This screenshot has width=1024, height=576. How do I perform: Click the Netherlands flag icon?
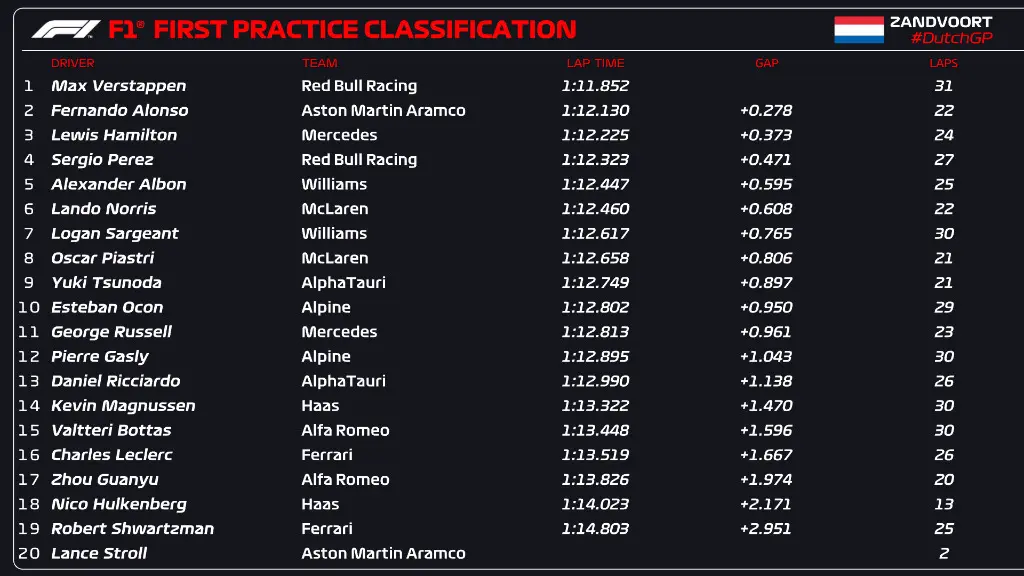[859, 30]
